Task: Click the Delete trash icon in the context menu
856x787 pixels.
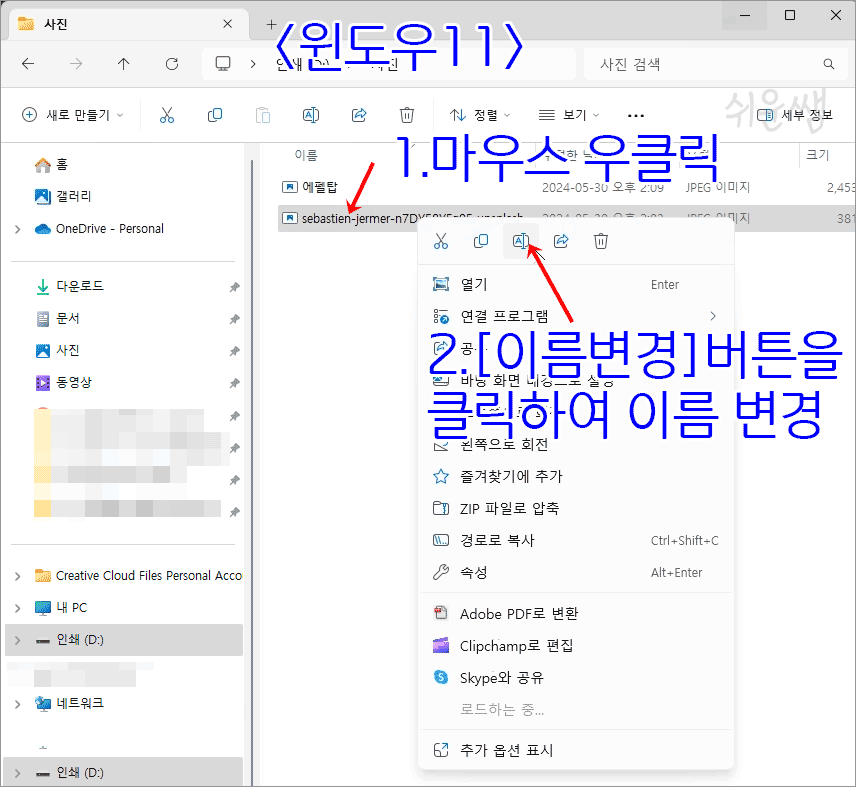Action: tap(600, 240)
